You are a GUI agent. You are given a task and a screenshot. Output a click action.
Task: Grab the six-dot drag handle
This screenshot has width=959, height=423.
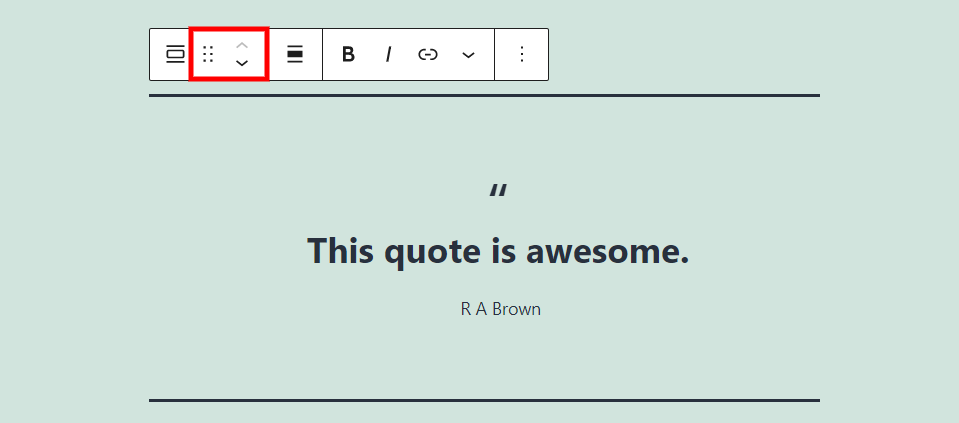(208, 54)
